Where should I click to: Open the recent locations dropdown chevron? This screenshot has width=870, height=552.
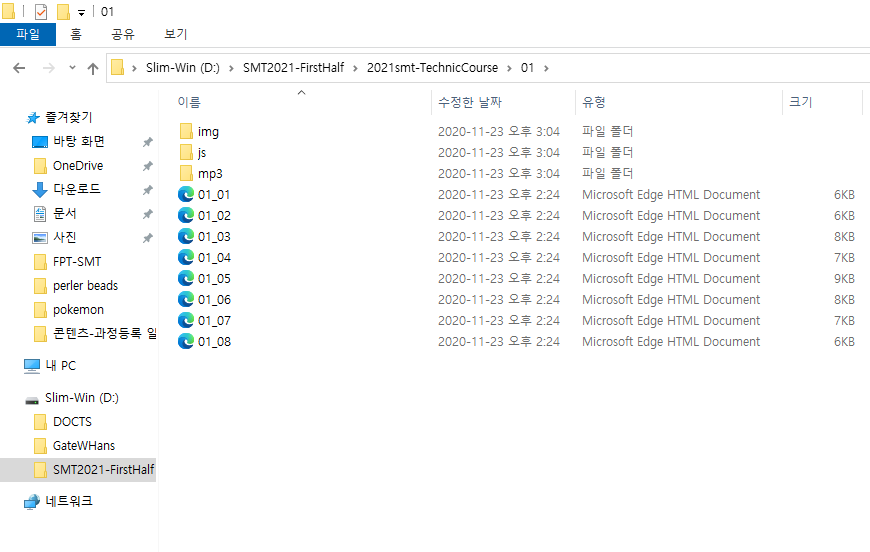pos(72,68)
